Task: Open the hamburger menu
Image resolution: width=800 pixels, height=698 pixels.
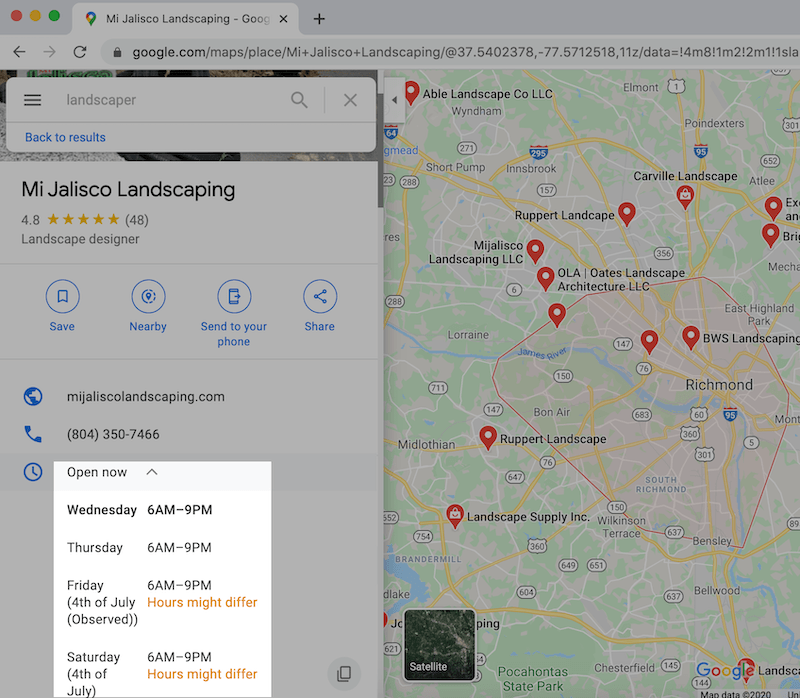Action: click(x=32, y=100)
